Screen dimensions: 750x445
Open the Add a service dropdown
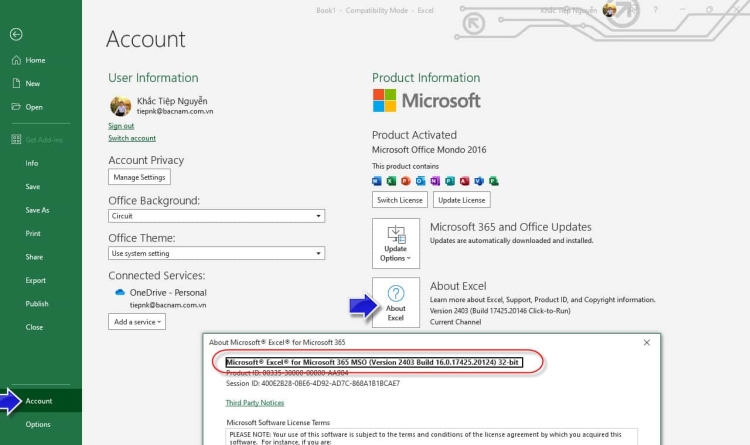137,322
